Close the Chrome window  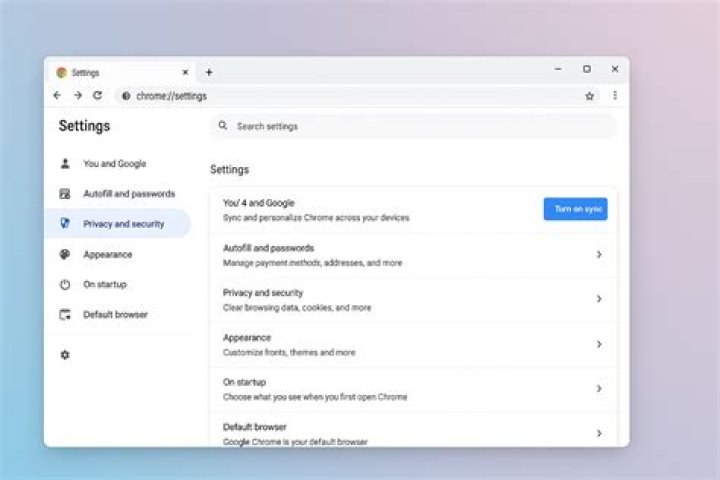(x=615, y=69)
